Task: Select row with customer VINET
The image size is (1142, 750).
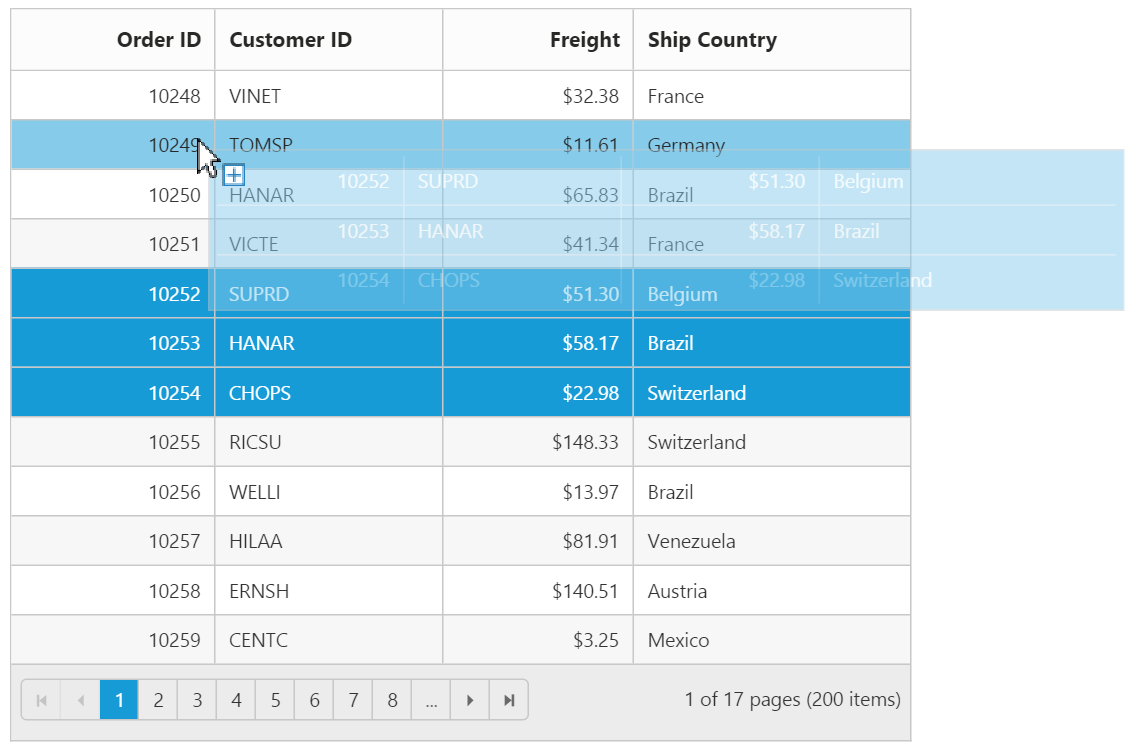Action: (255, 96)
